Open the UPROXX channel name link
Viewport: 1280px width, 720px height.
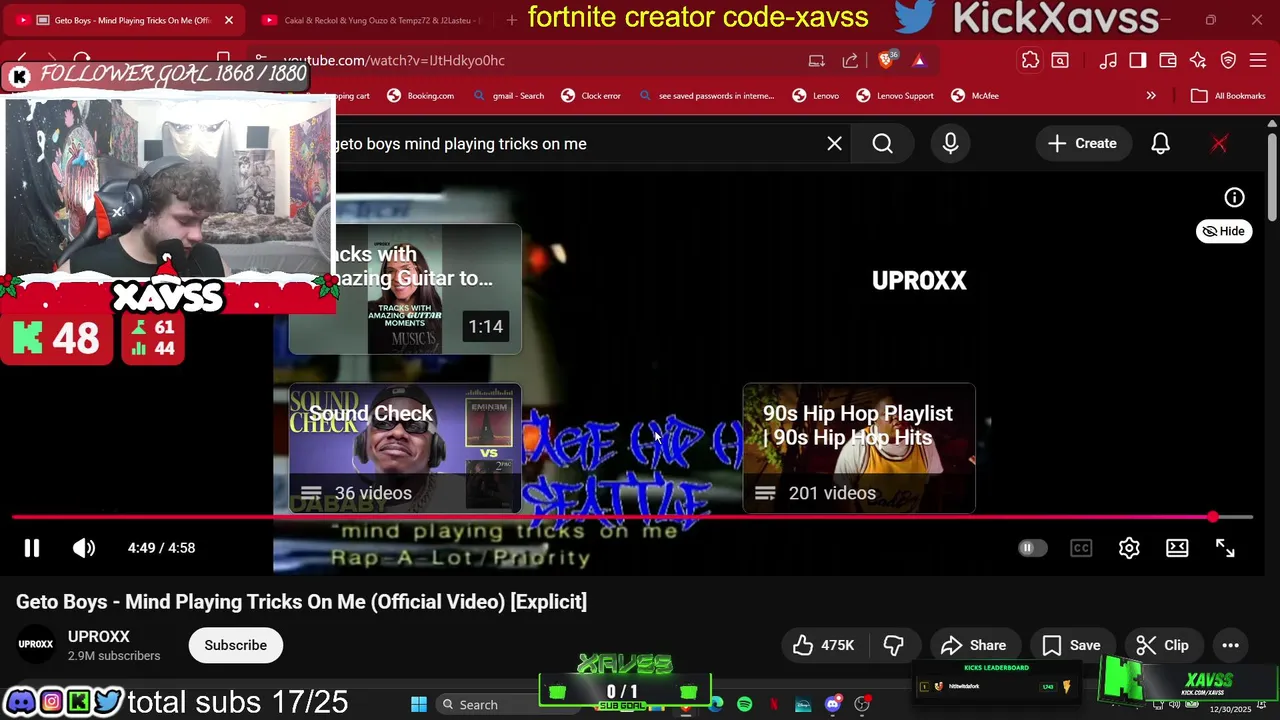(99, 636)
